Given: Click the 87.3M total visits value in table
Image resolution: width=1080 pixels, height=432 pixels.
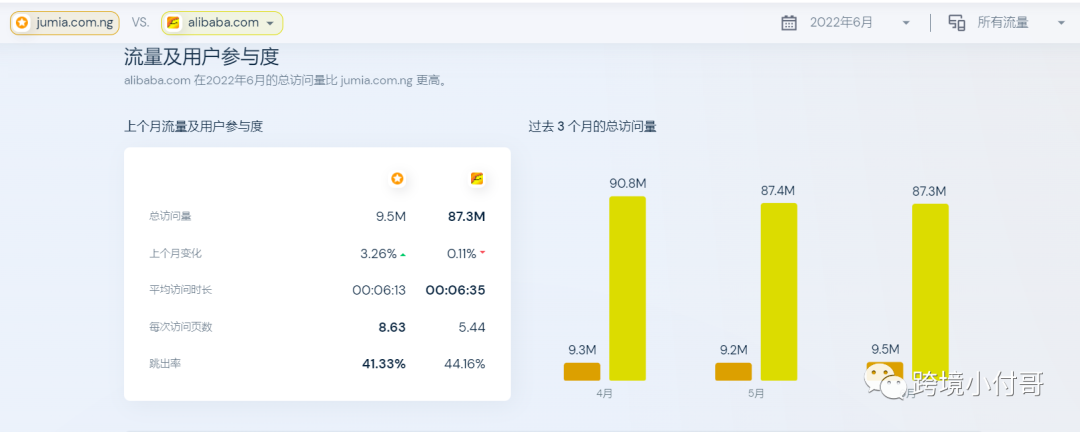Looking at the screenshot, I should pos(466,216).
